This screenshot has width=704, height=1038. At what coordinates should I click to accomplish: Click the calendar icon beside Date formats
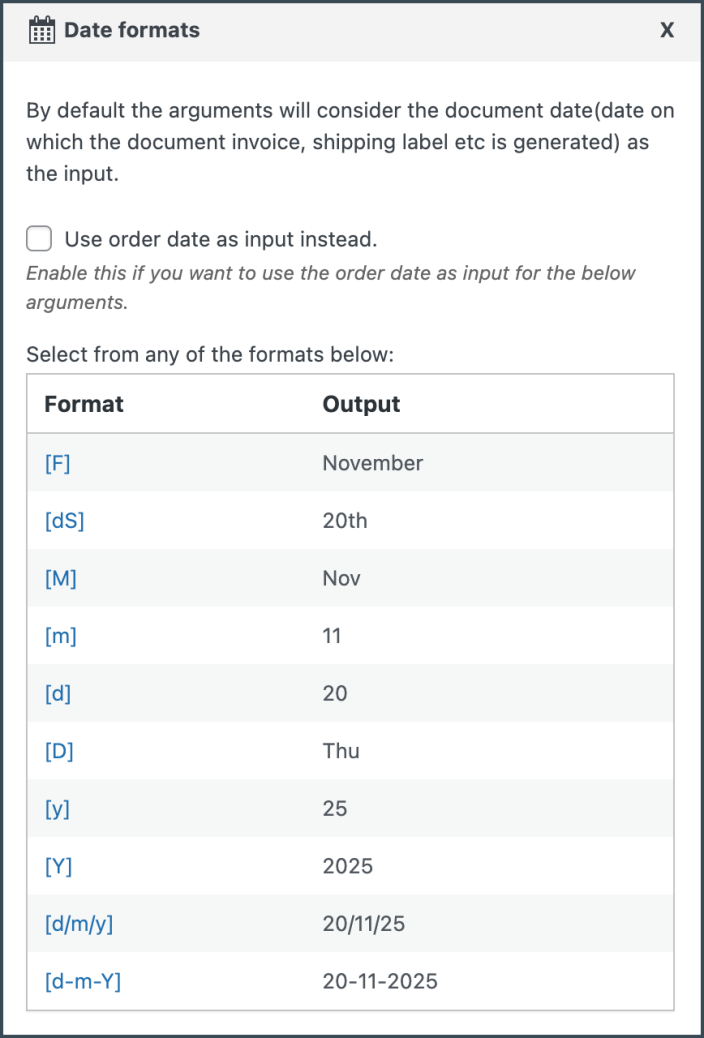point(41,31)
